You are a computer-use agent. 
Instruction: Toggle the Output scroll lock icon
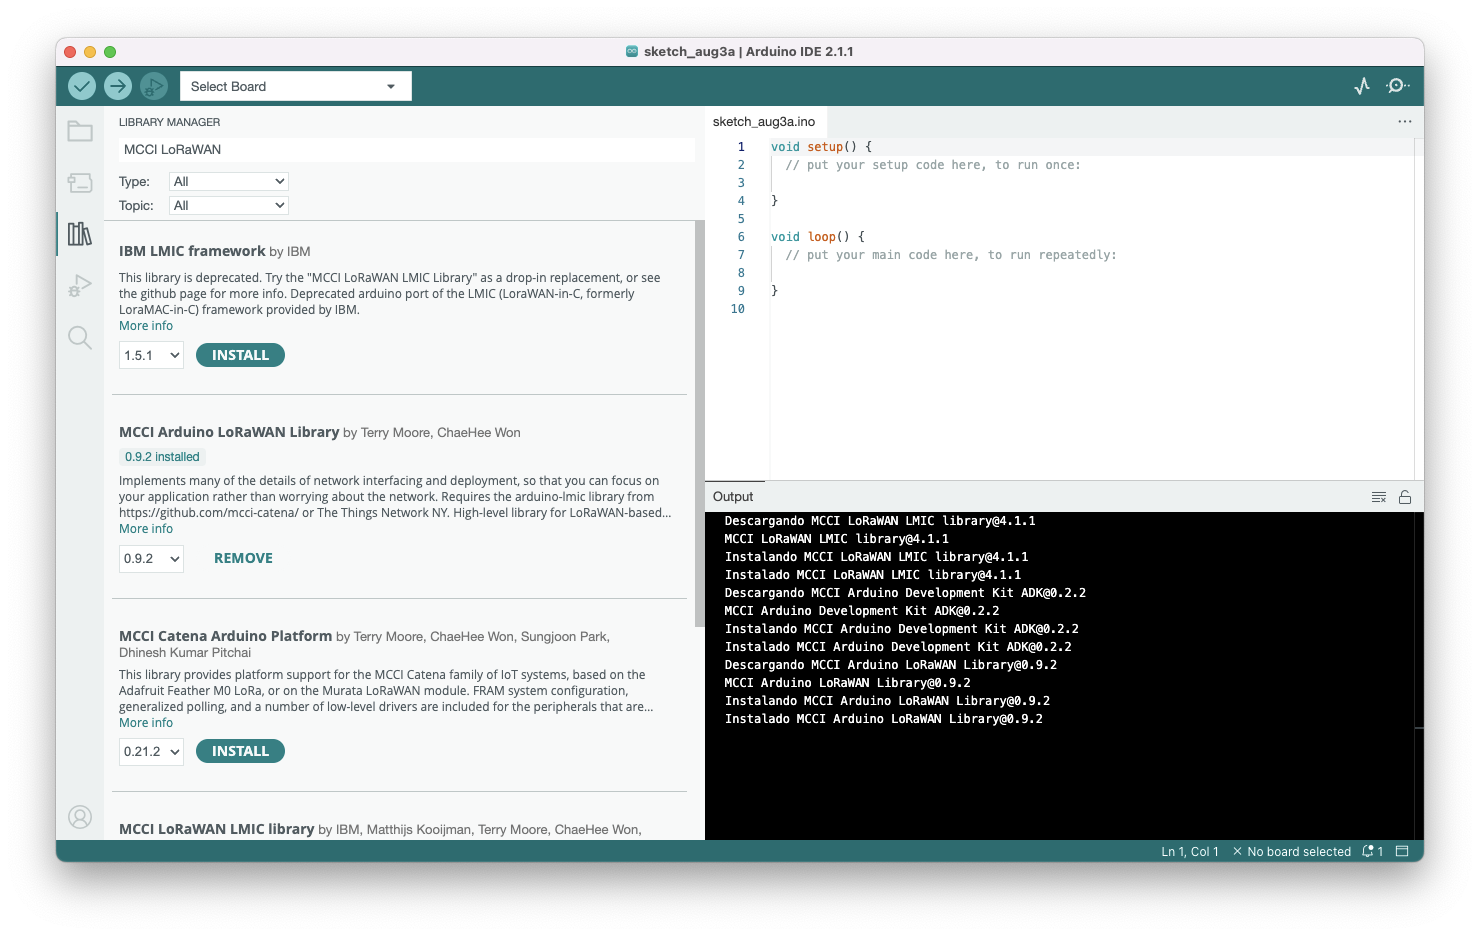coord(1405,497)
